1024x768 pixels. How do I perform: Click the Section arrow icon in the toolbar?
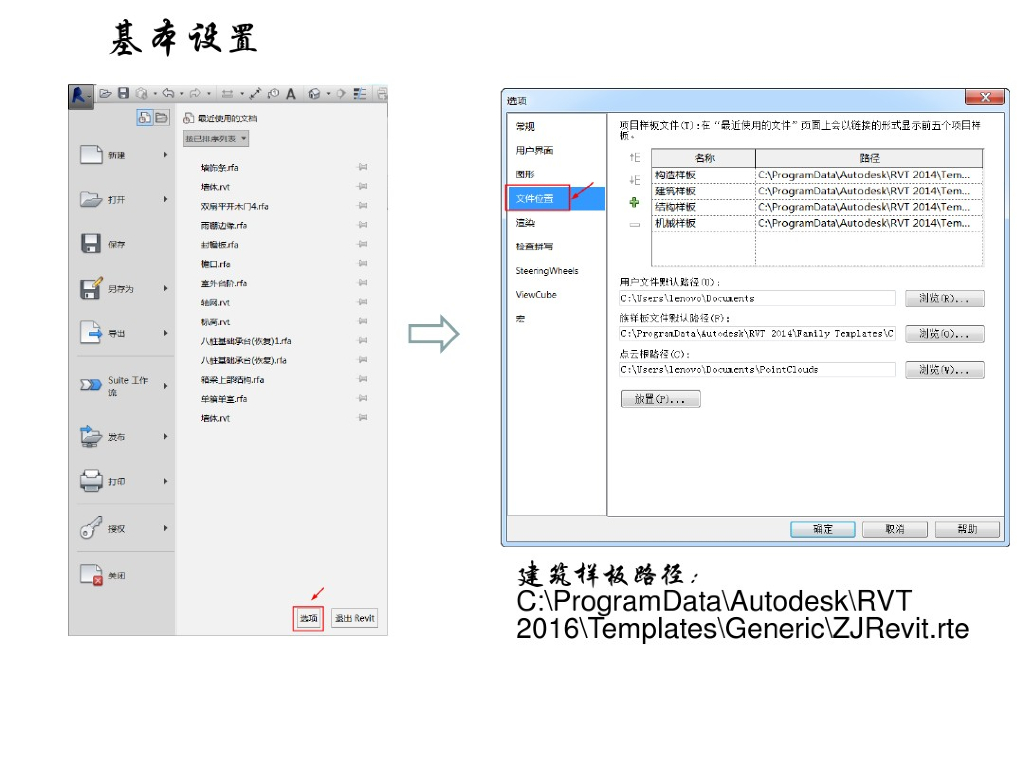click(340, 93)
